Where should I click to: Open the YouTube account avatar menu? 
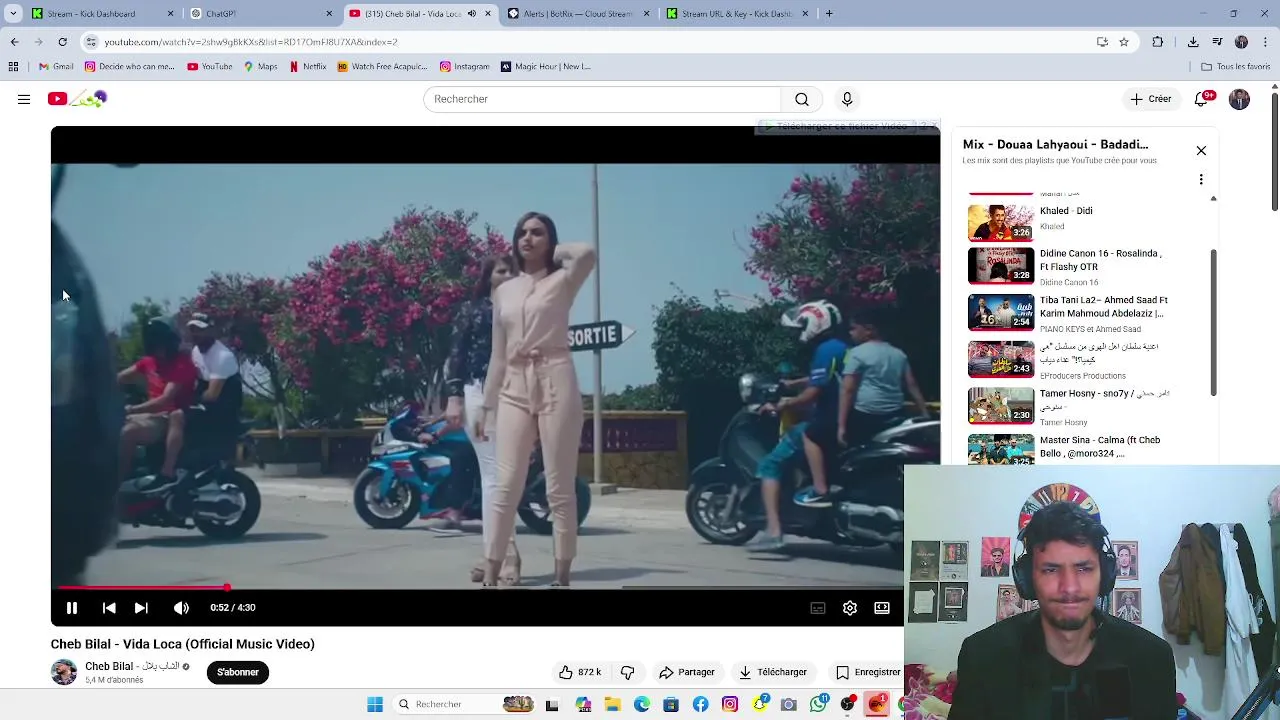[x=1239, y=99]
